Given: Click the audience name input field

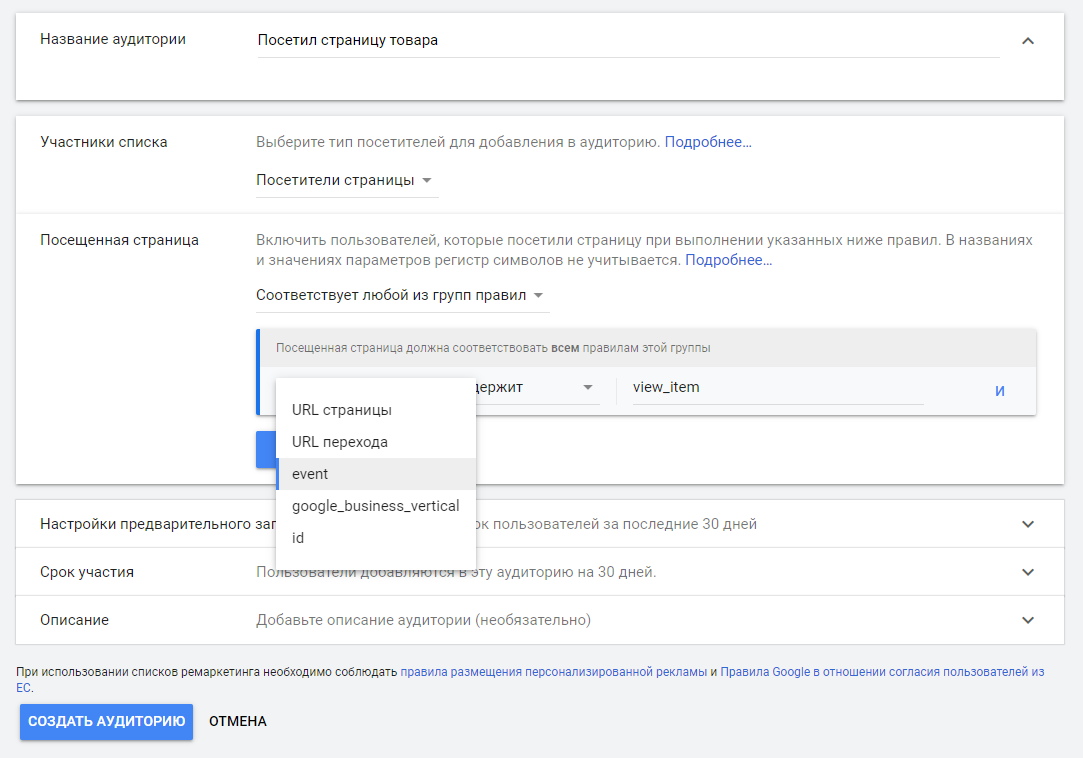Looking at the screenshot, I should [627, 41].
